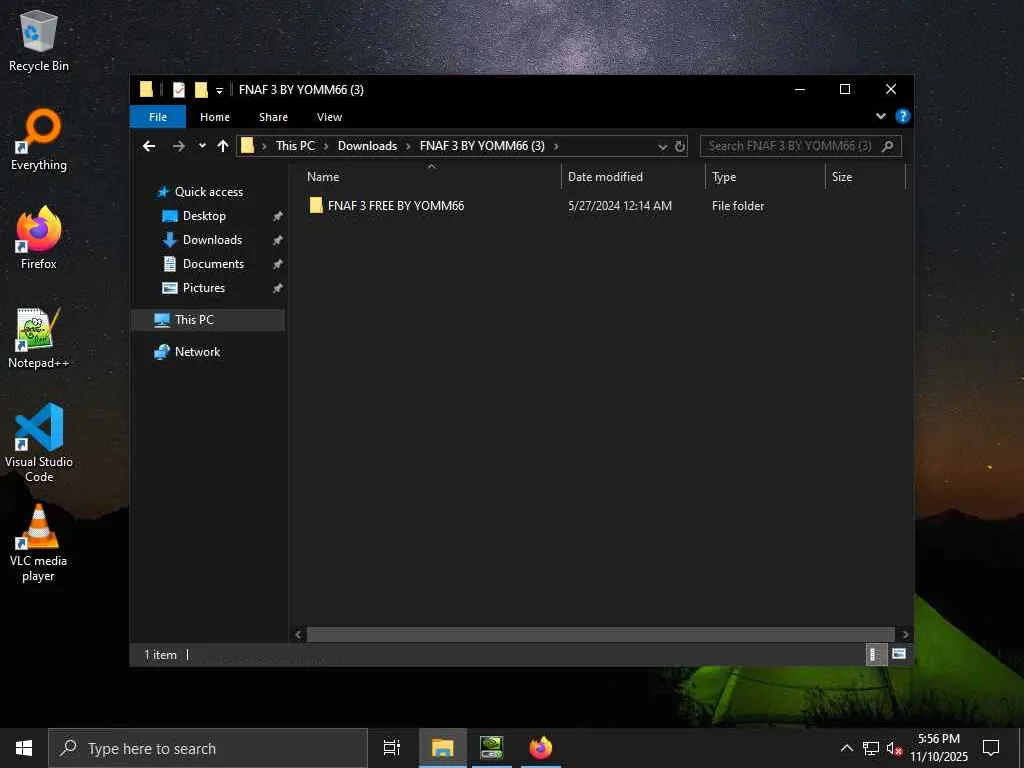Click Downloads in the address bar path
Viewport: 1024px width, 768px height.
pyautogui.click(x=367, y=146)
